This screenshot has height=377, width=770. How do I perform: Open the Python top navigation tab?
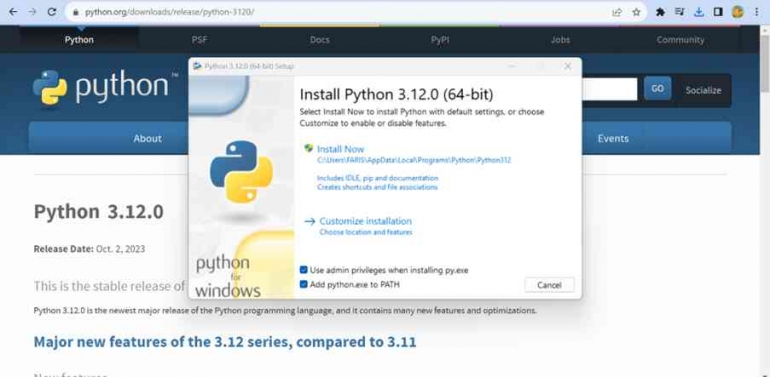tap(79, 40)
